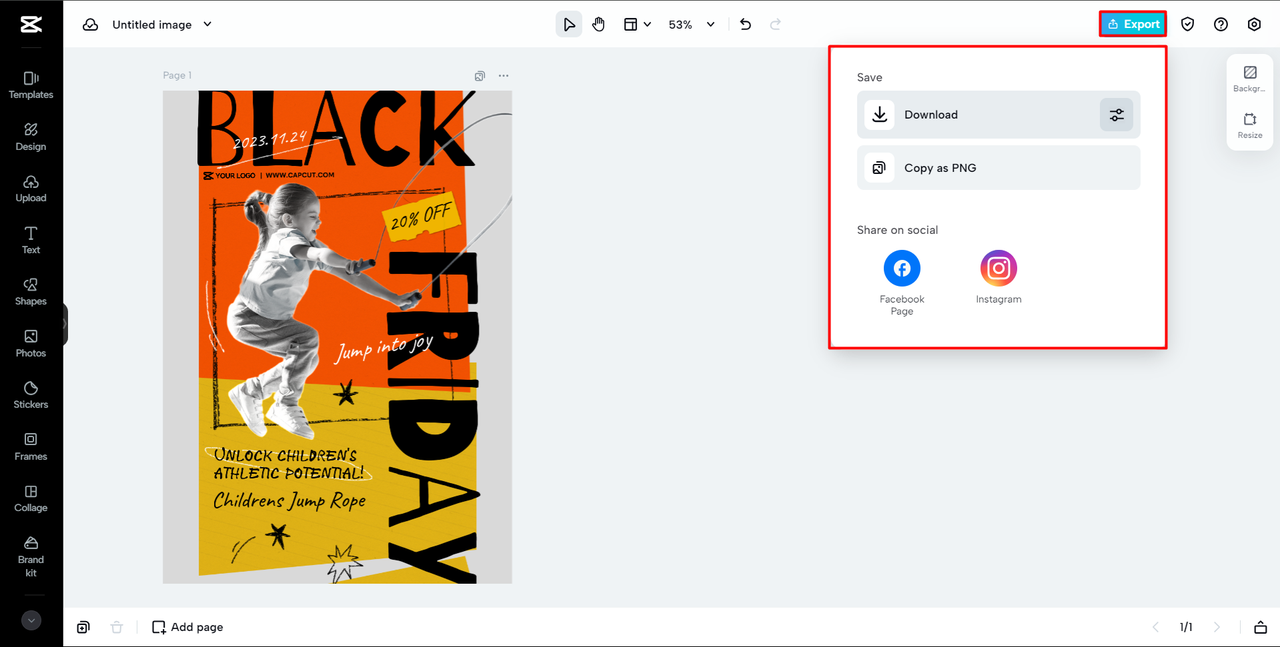Open the Design panel
1280x647 pixels.
(31, 137)
